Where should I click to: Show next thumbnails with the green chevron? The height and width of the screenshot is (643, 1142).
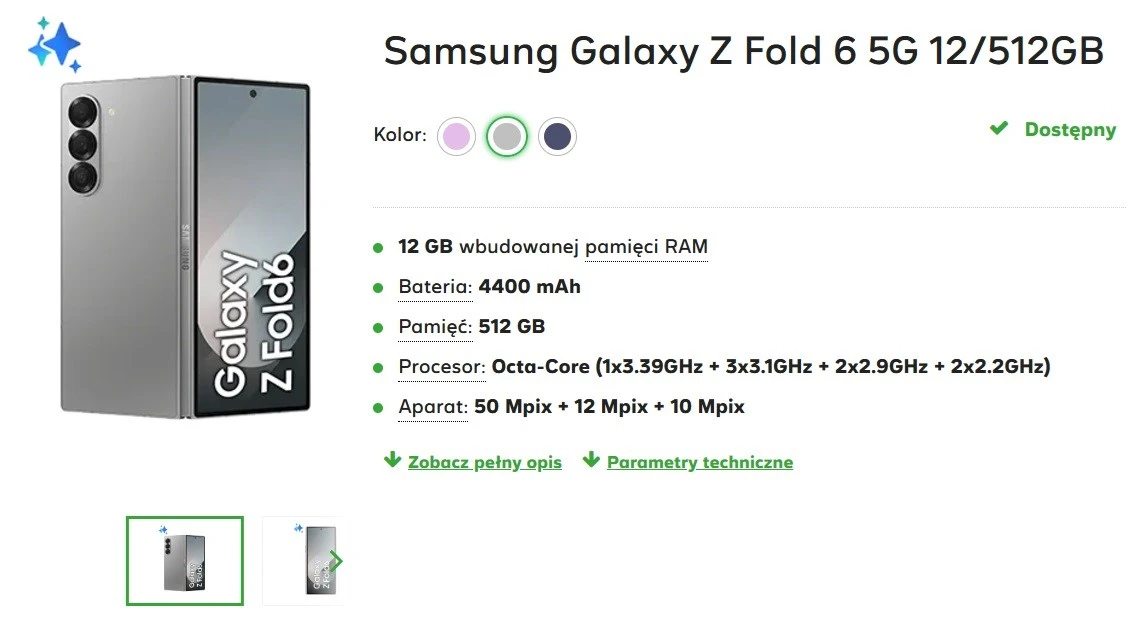click(x=336, y=561)
